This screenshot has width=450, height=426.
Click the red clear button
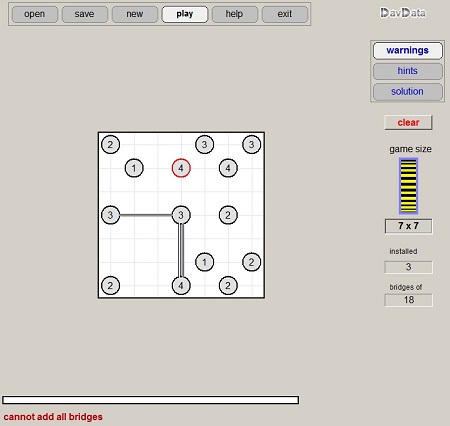[x=408, y=123]
